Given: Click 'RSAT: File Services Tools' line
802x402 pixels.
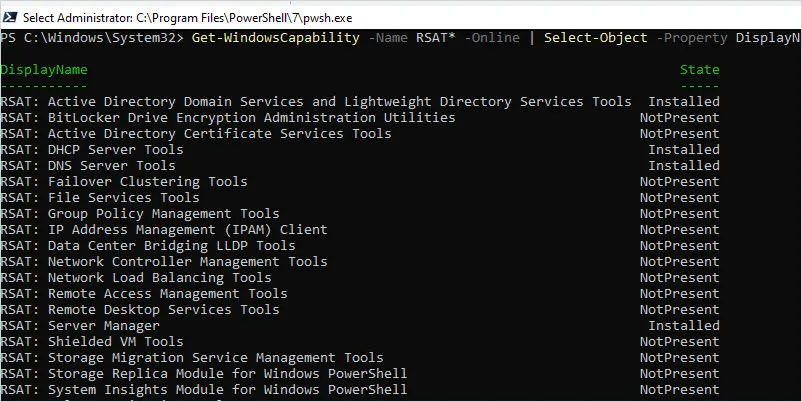Looking at the screenshot, I should [x=100, y=197].
